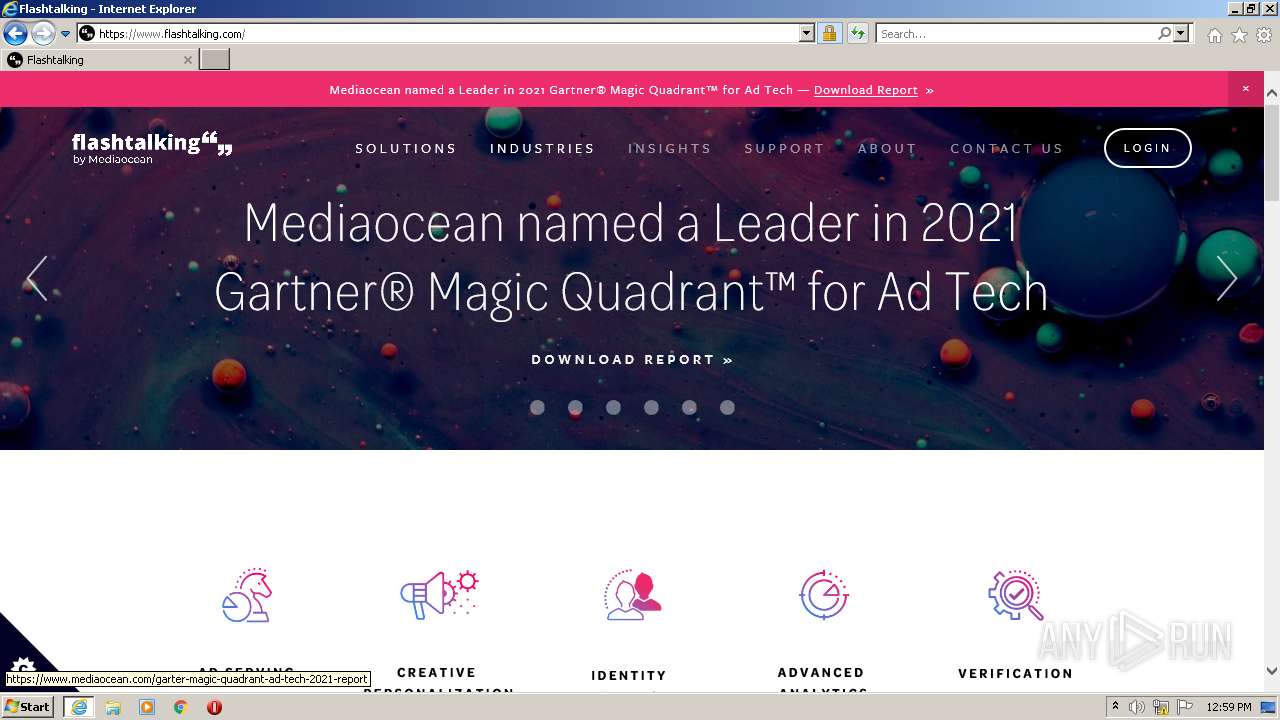Close the Flashtalking tab

pyautogui.click(x=187, y=60)
